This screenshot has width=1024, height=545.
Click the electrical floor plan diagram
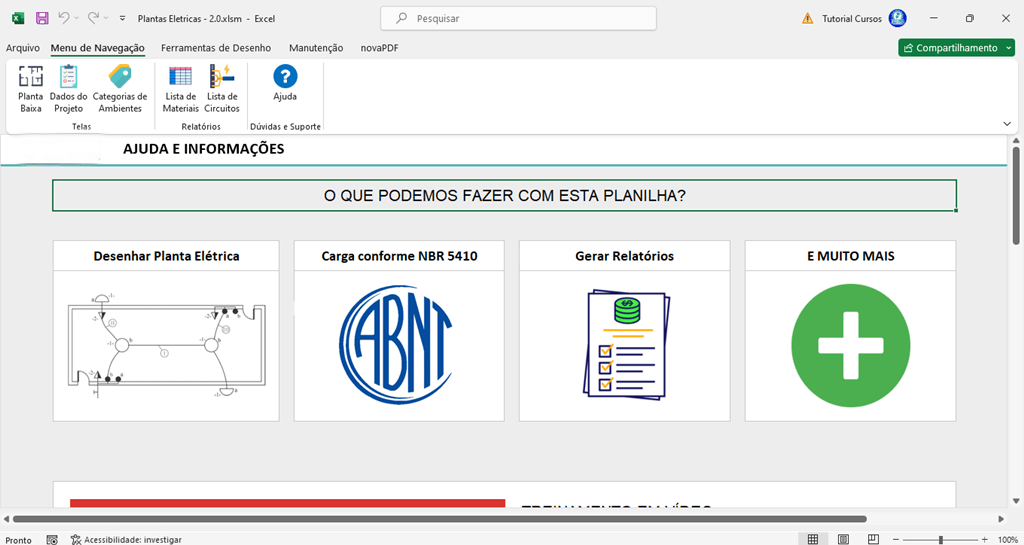(167, 346)
